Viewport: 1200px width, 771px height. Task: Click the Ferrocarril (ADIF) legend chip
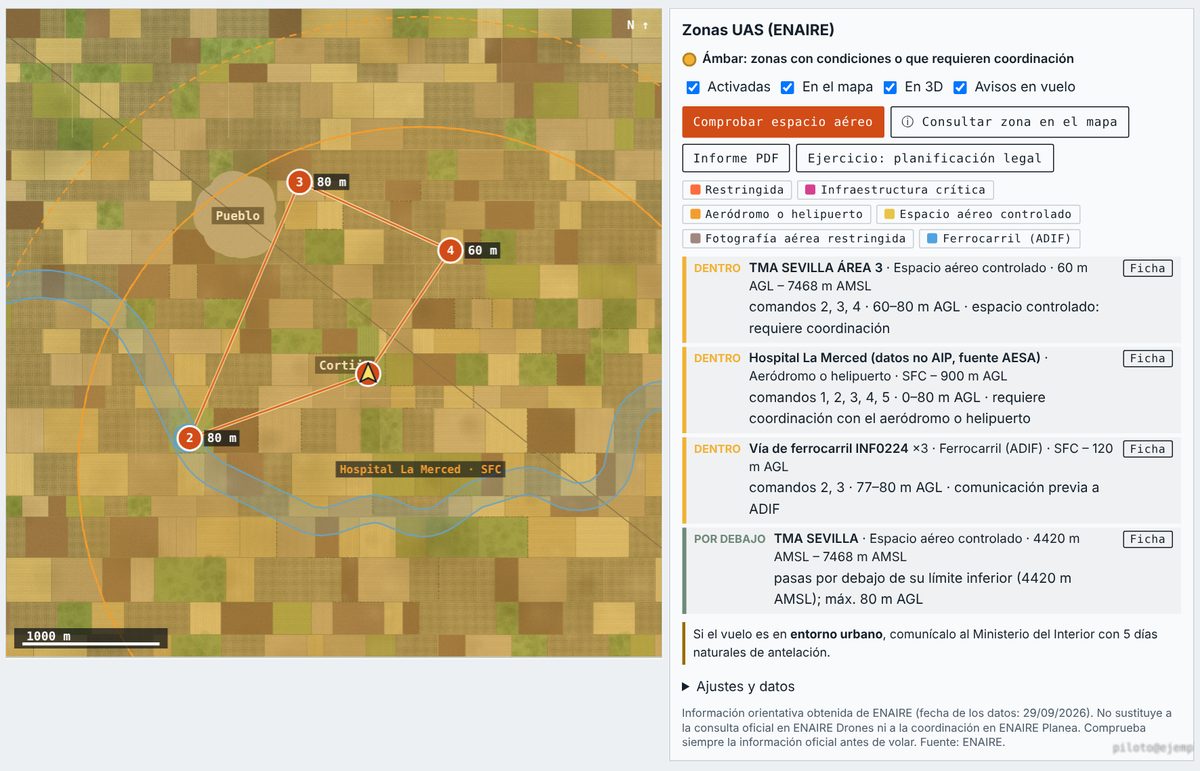[x=1000, y=239]
